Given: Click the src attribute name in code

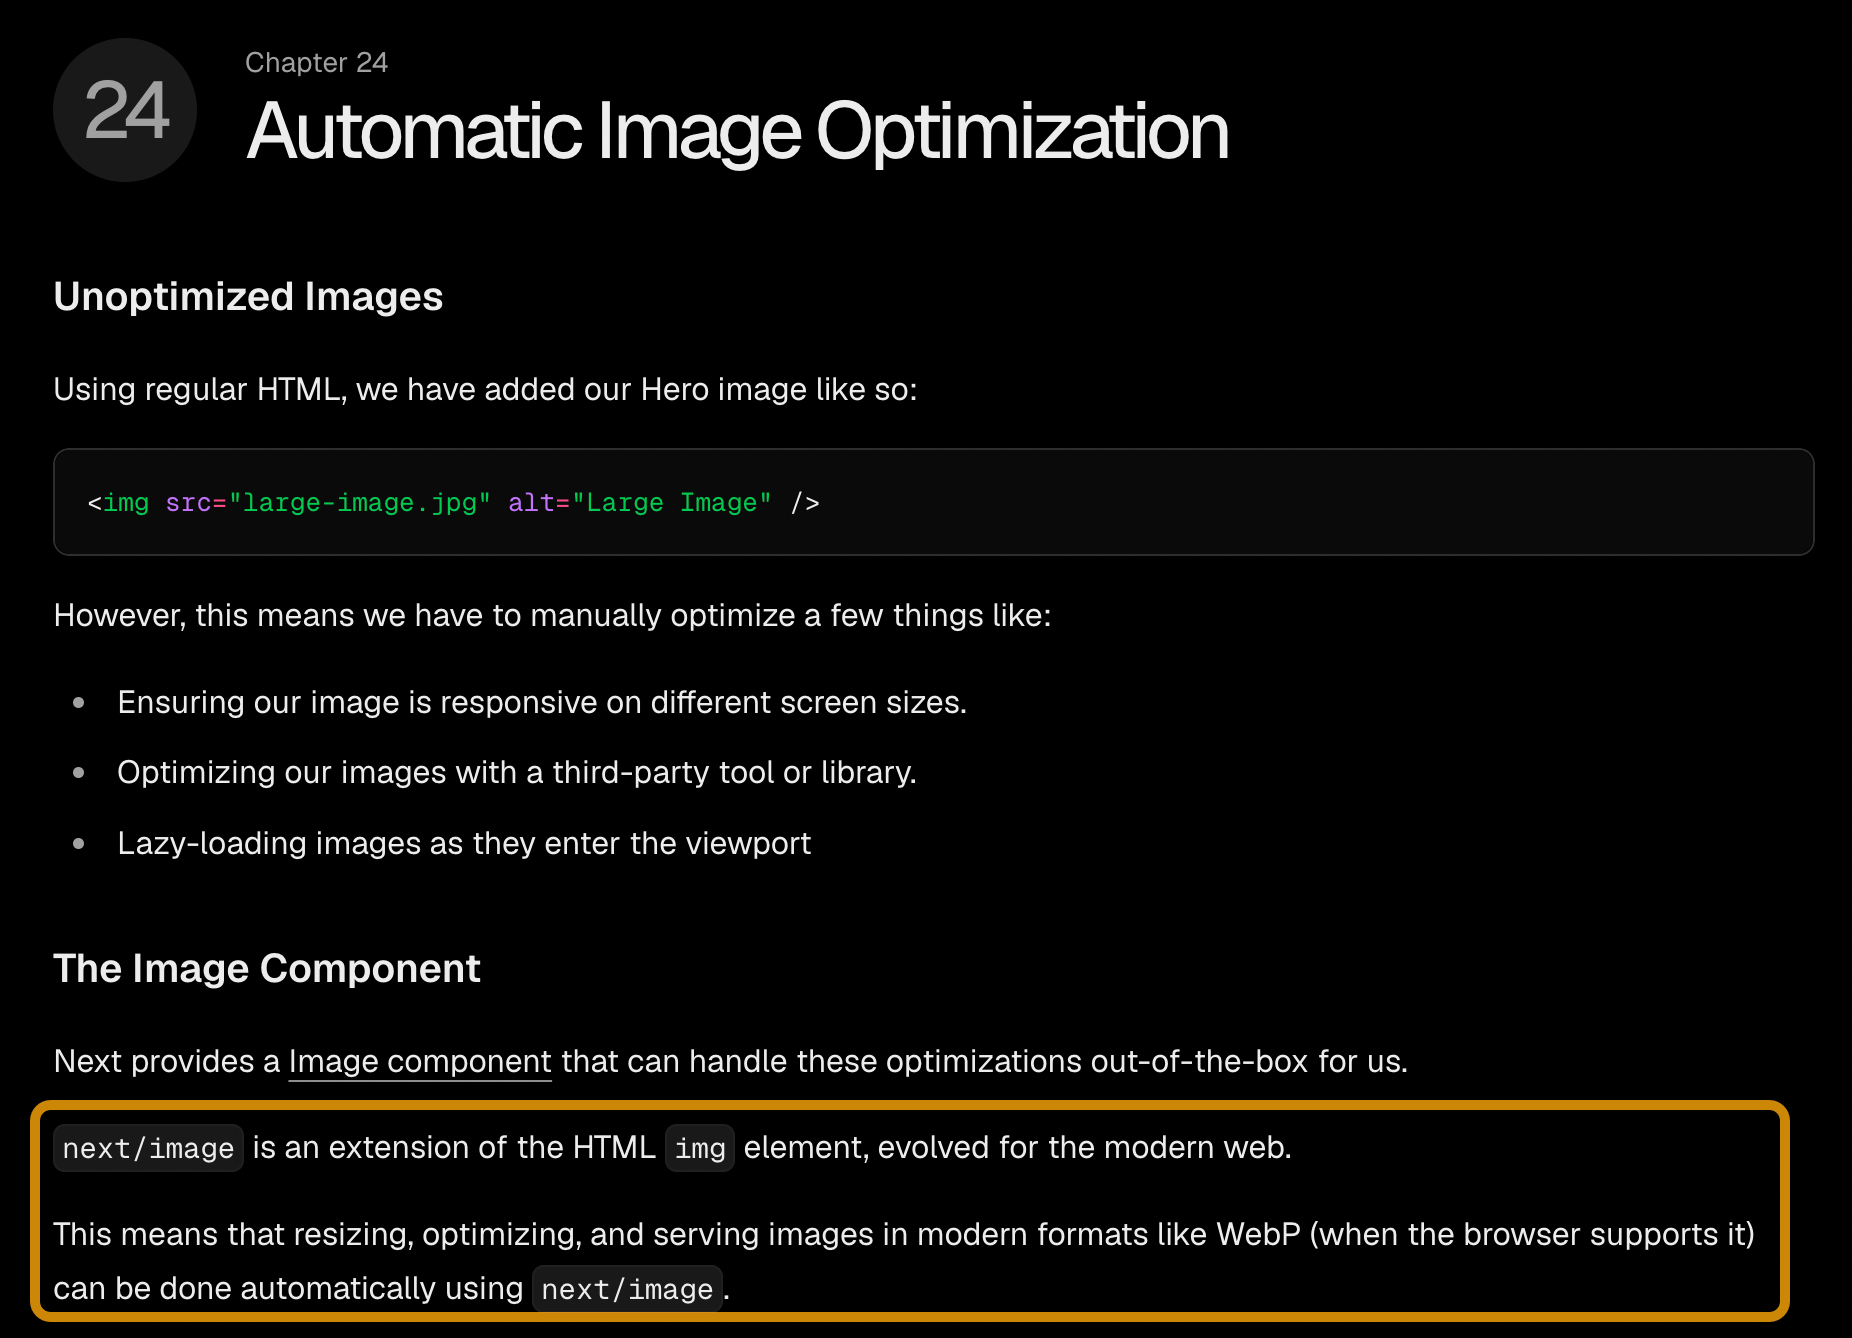Looking at the screenshot, I should 188,503.
